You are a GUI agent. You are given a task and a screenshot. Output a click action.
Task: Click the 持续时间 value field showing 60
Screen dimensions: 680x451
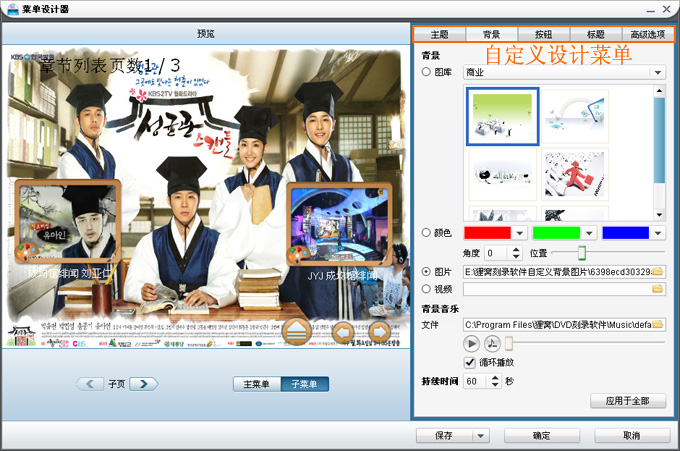point(477,381)
